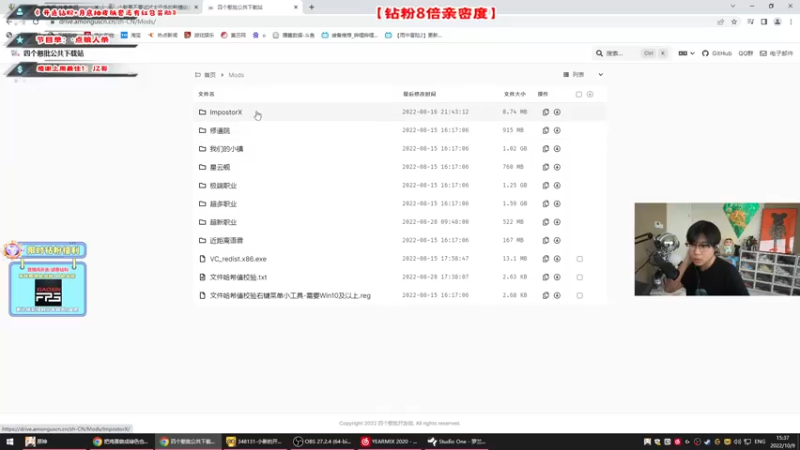The image size is (800, 450).
Task: Copy link for the 1.02 GB folder
Action: 545,149
